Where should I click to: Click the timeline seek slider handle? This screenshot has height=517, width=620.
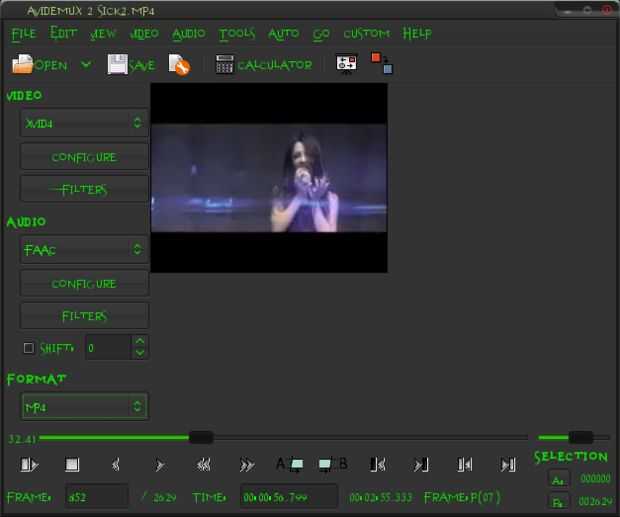(x=201, y=438)
